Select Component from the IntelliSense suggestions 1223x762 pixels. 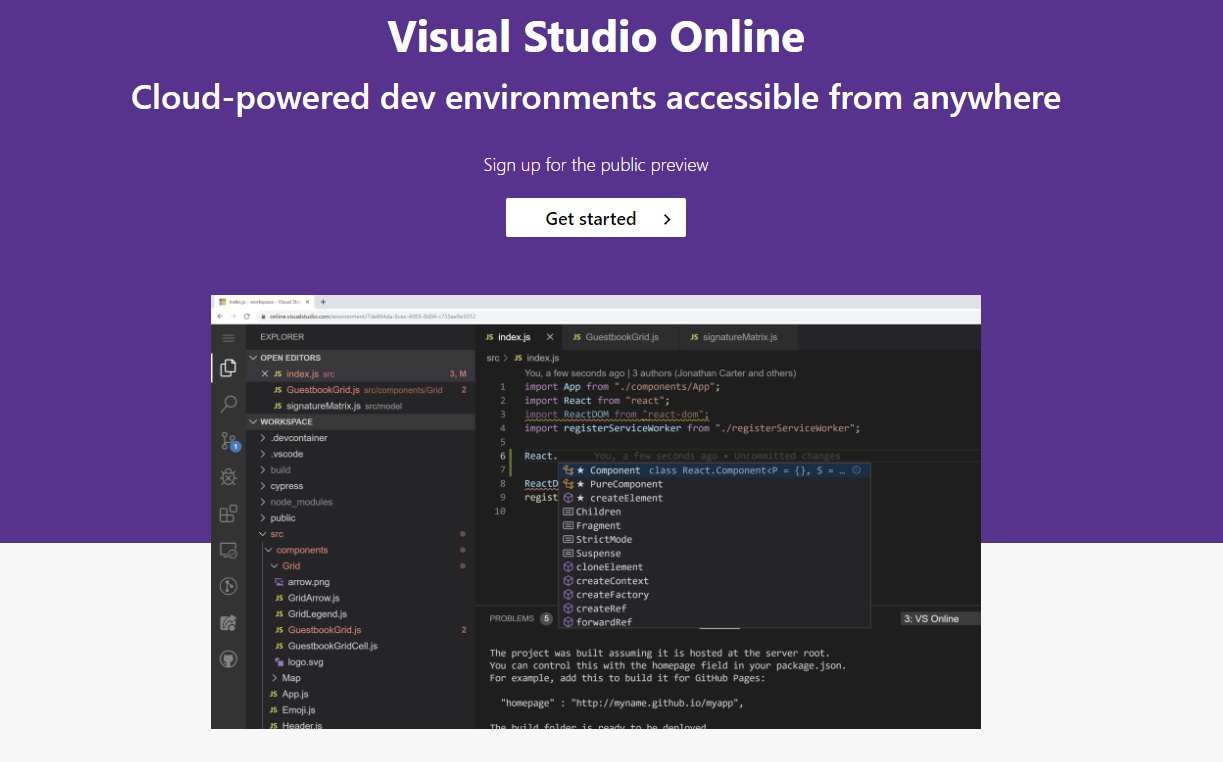click(614, 470)
